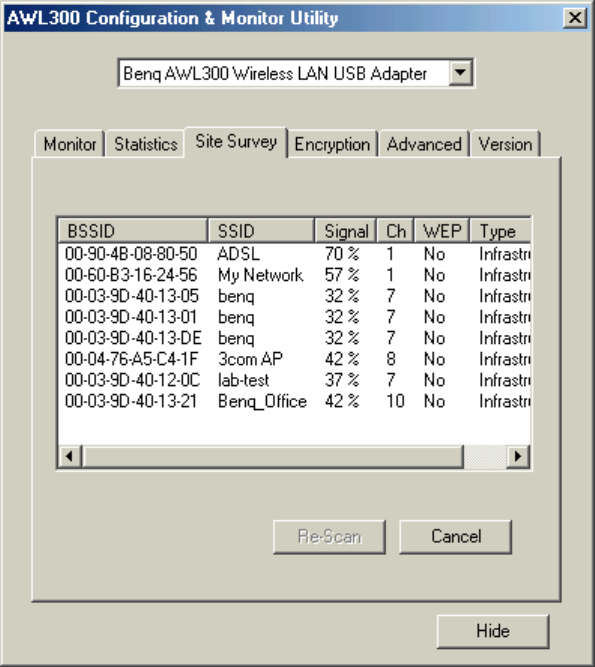Click the Benq AWL300 adapter combo box
This screenshot has height=667, width=595.
(x=296, y=73)
